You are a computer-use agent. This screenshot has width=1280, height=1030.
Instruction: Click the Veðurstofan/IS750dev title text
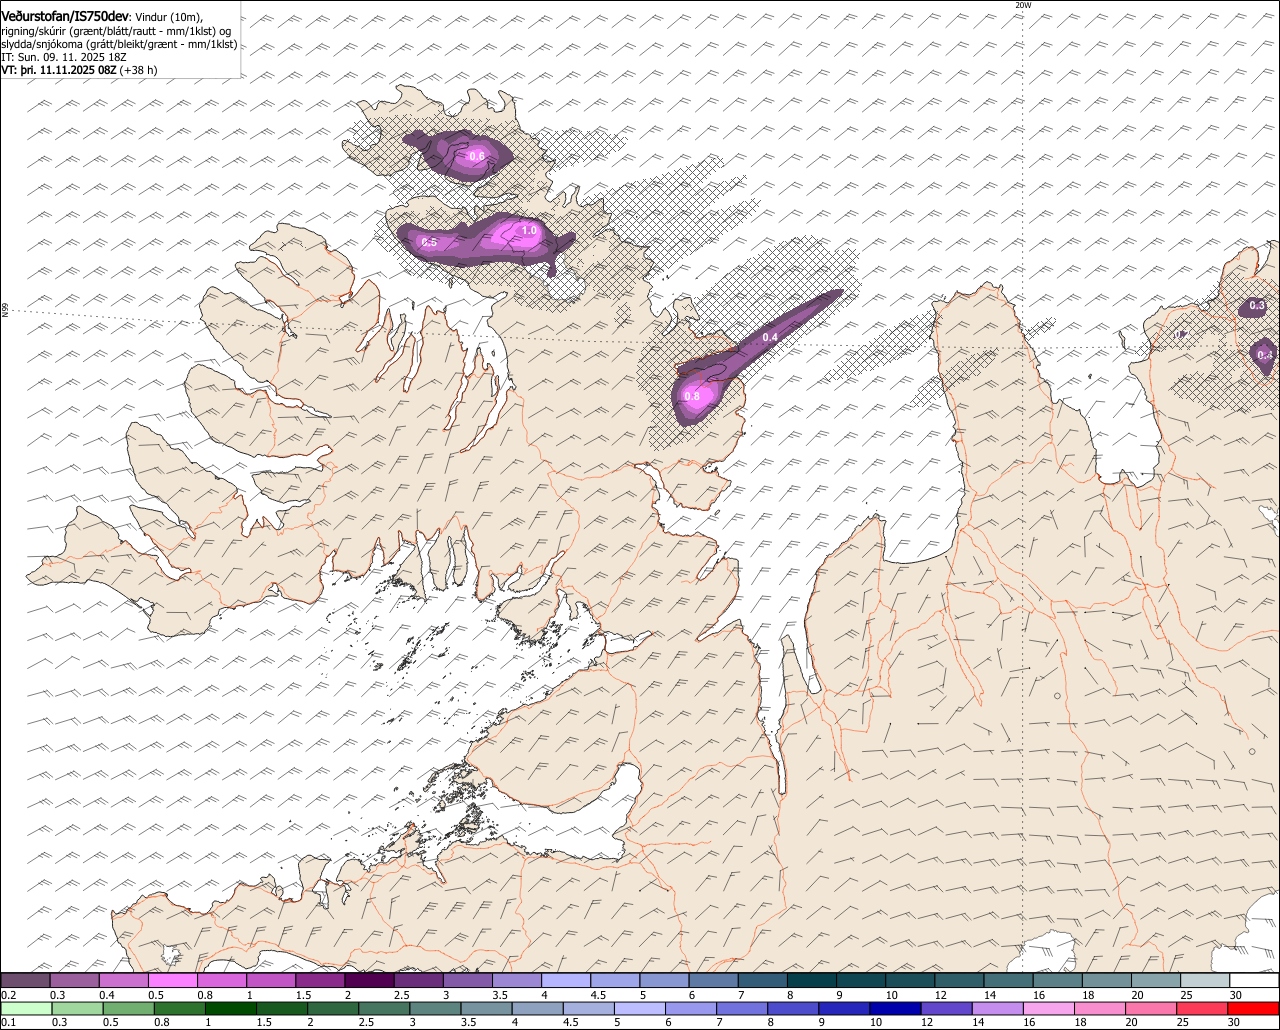[x=65, y=15]
